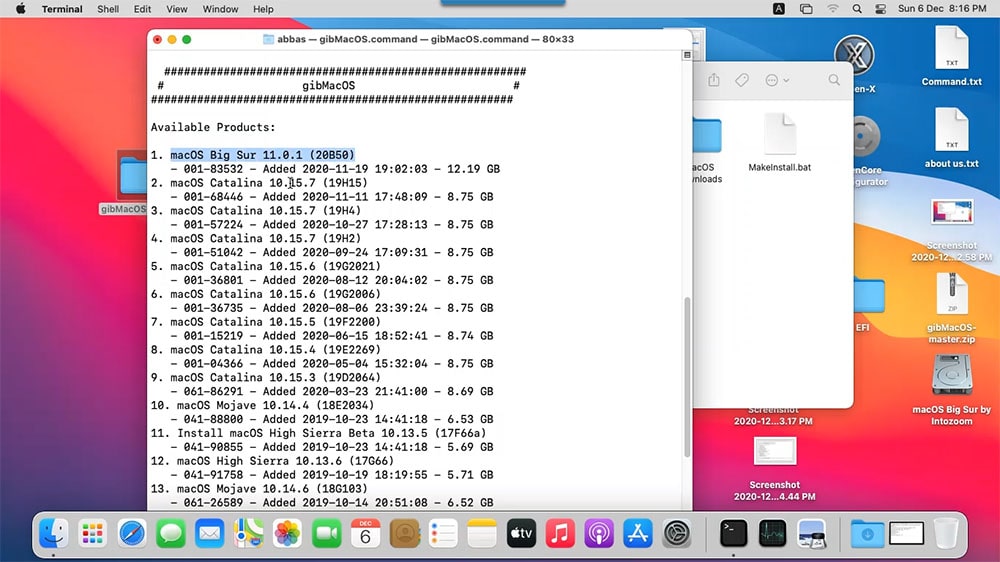The width and height of the screenshot is (1000, 562).
Task: Open Activity Monitor from the Dock
Action: (x=772, y=533)
